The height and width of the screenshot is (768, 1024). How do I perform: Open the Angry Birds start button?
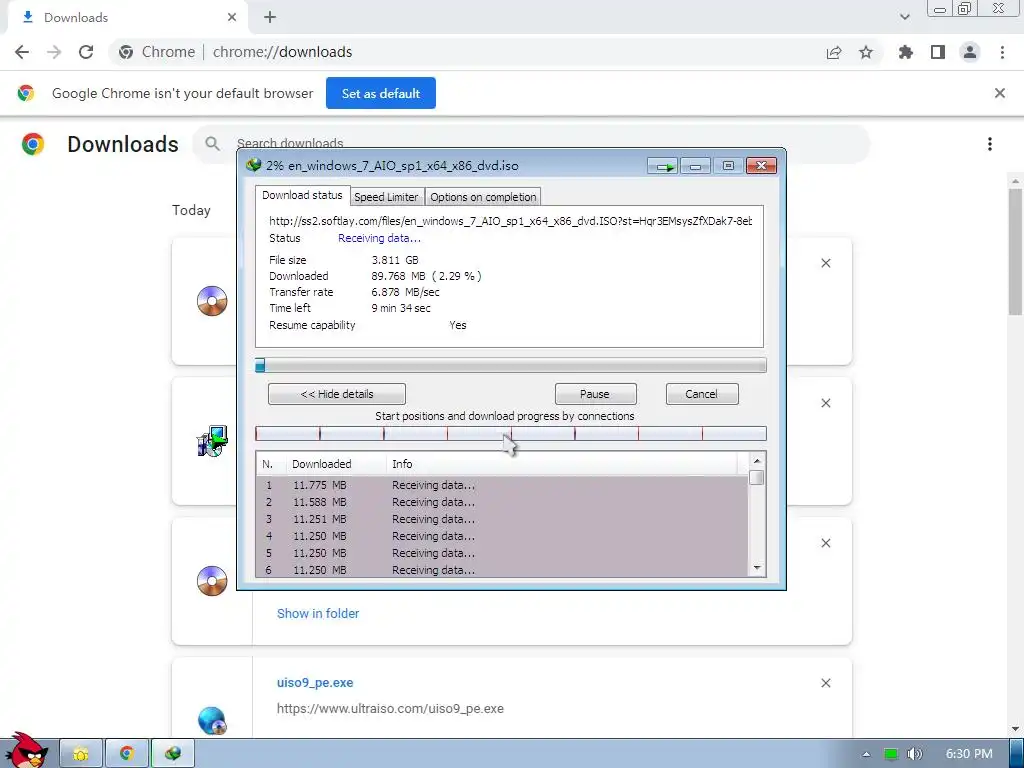click(x=26, y=751)
